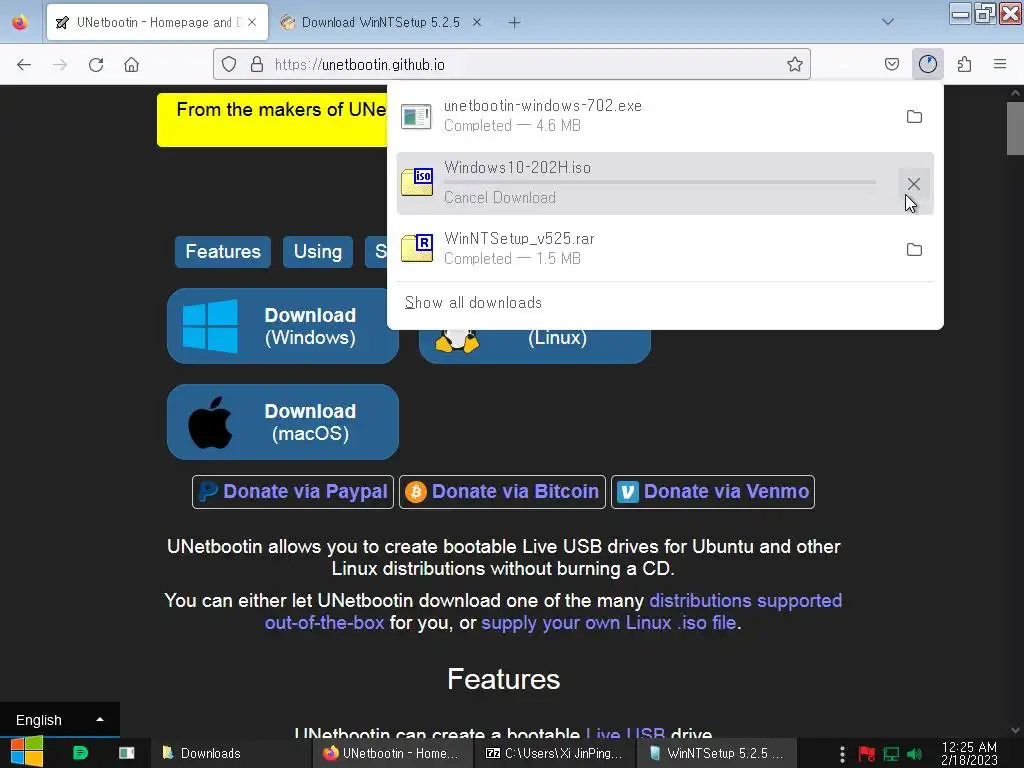
Task: Donate via Bitcoin link
Action: tap(502, 491)
